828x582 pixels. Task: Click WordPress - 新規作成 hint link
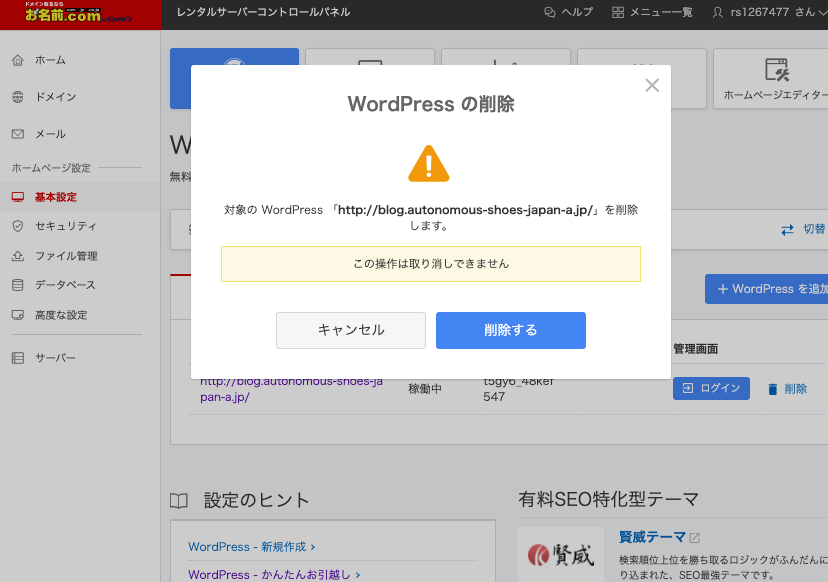[252, 547]
